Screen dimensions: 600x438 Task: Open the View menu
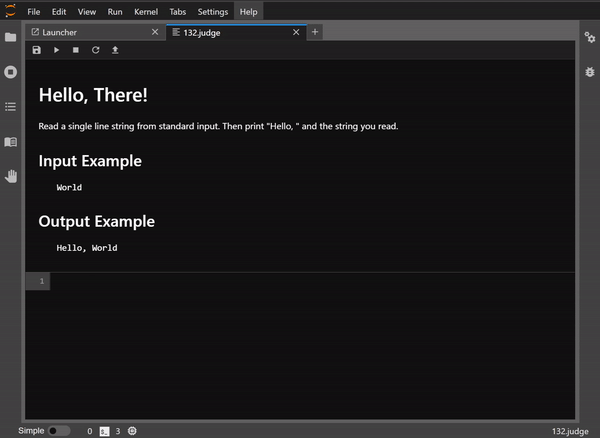pyautogui.click(x=87, y=12)
